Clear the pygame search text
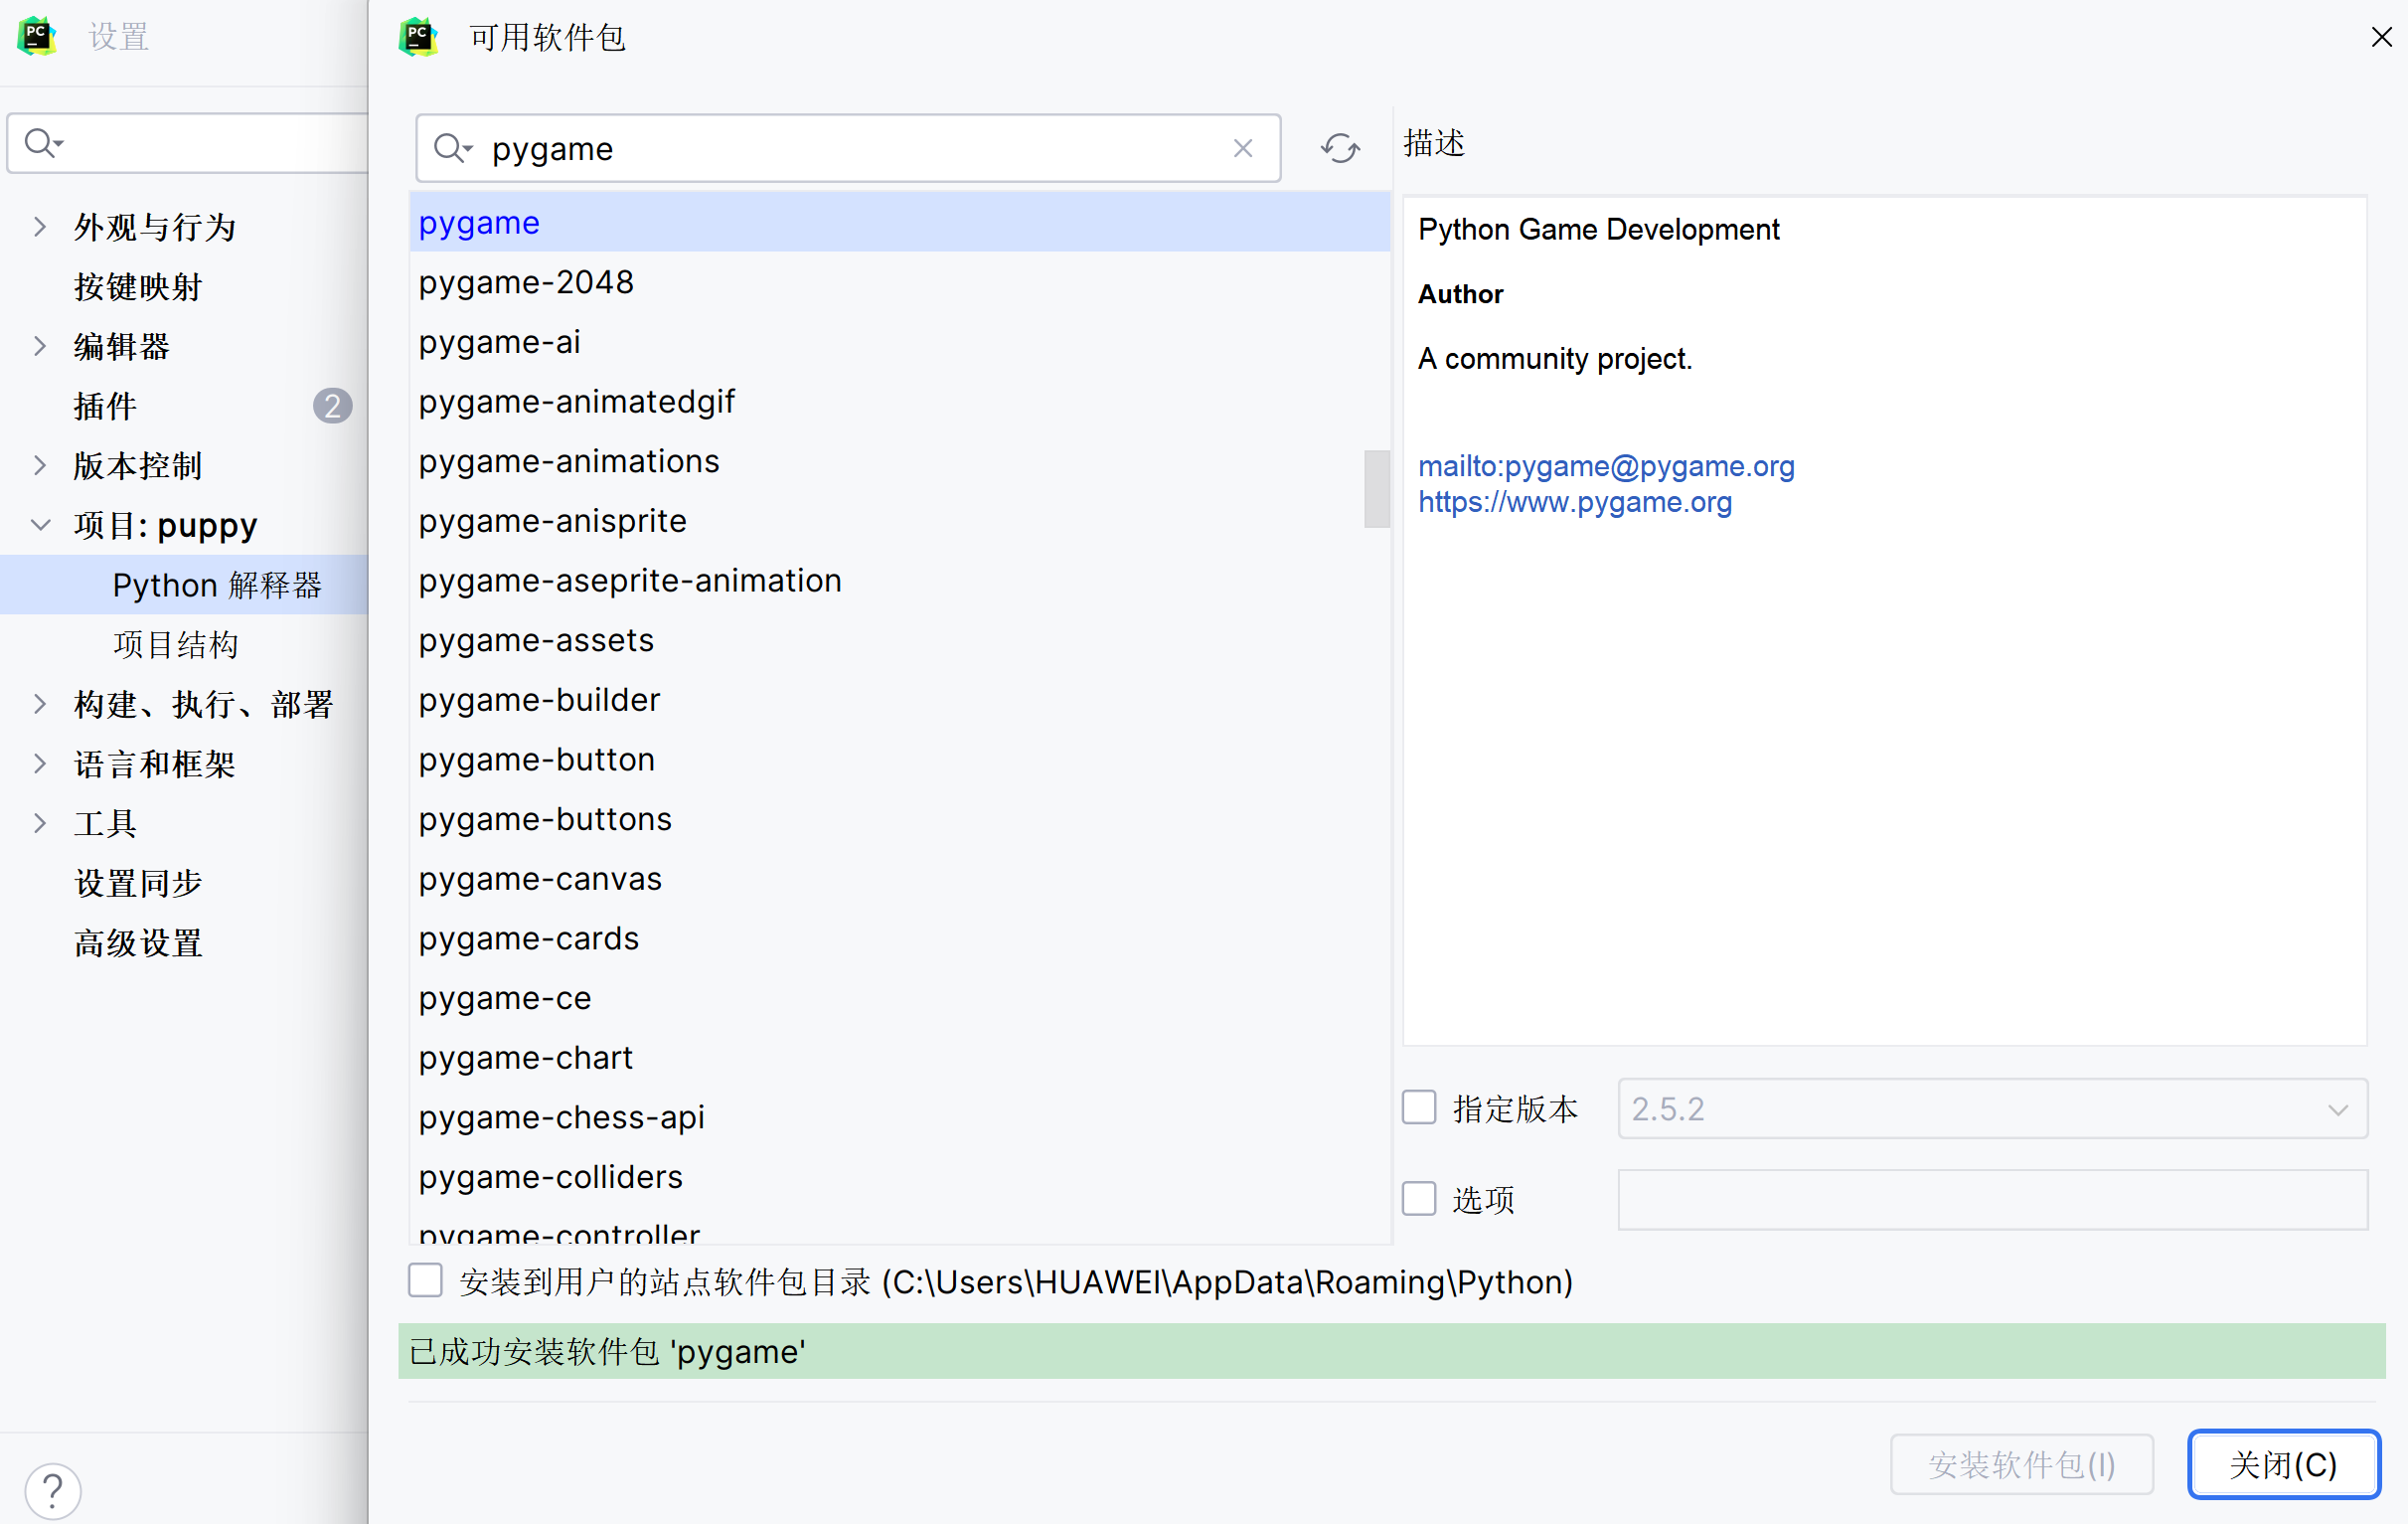Screen dimensions: 2408x1524 [x=1242, y=148]
